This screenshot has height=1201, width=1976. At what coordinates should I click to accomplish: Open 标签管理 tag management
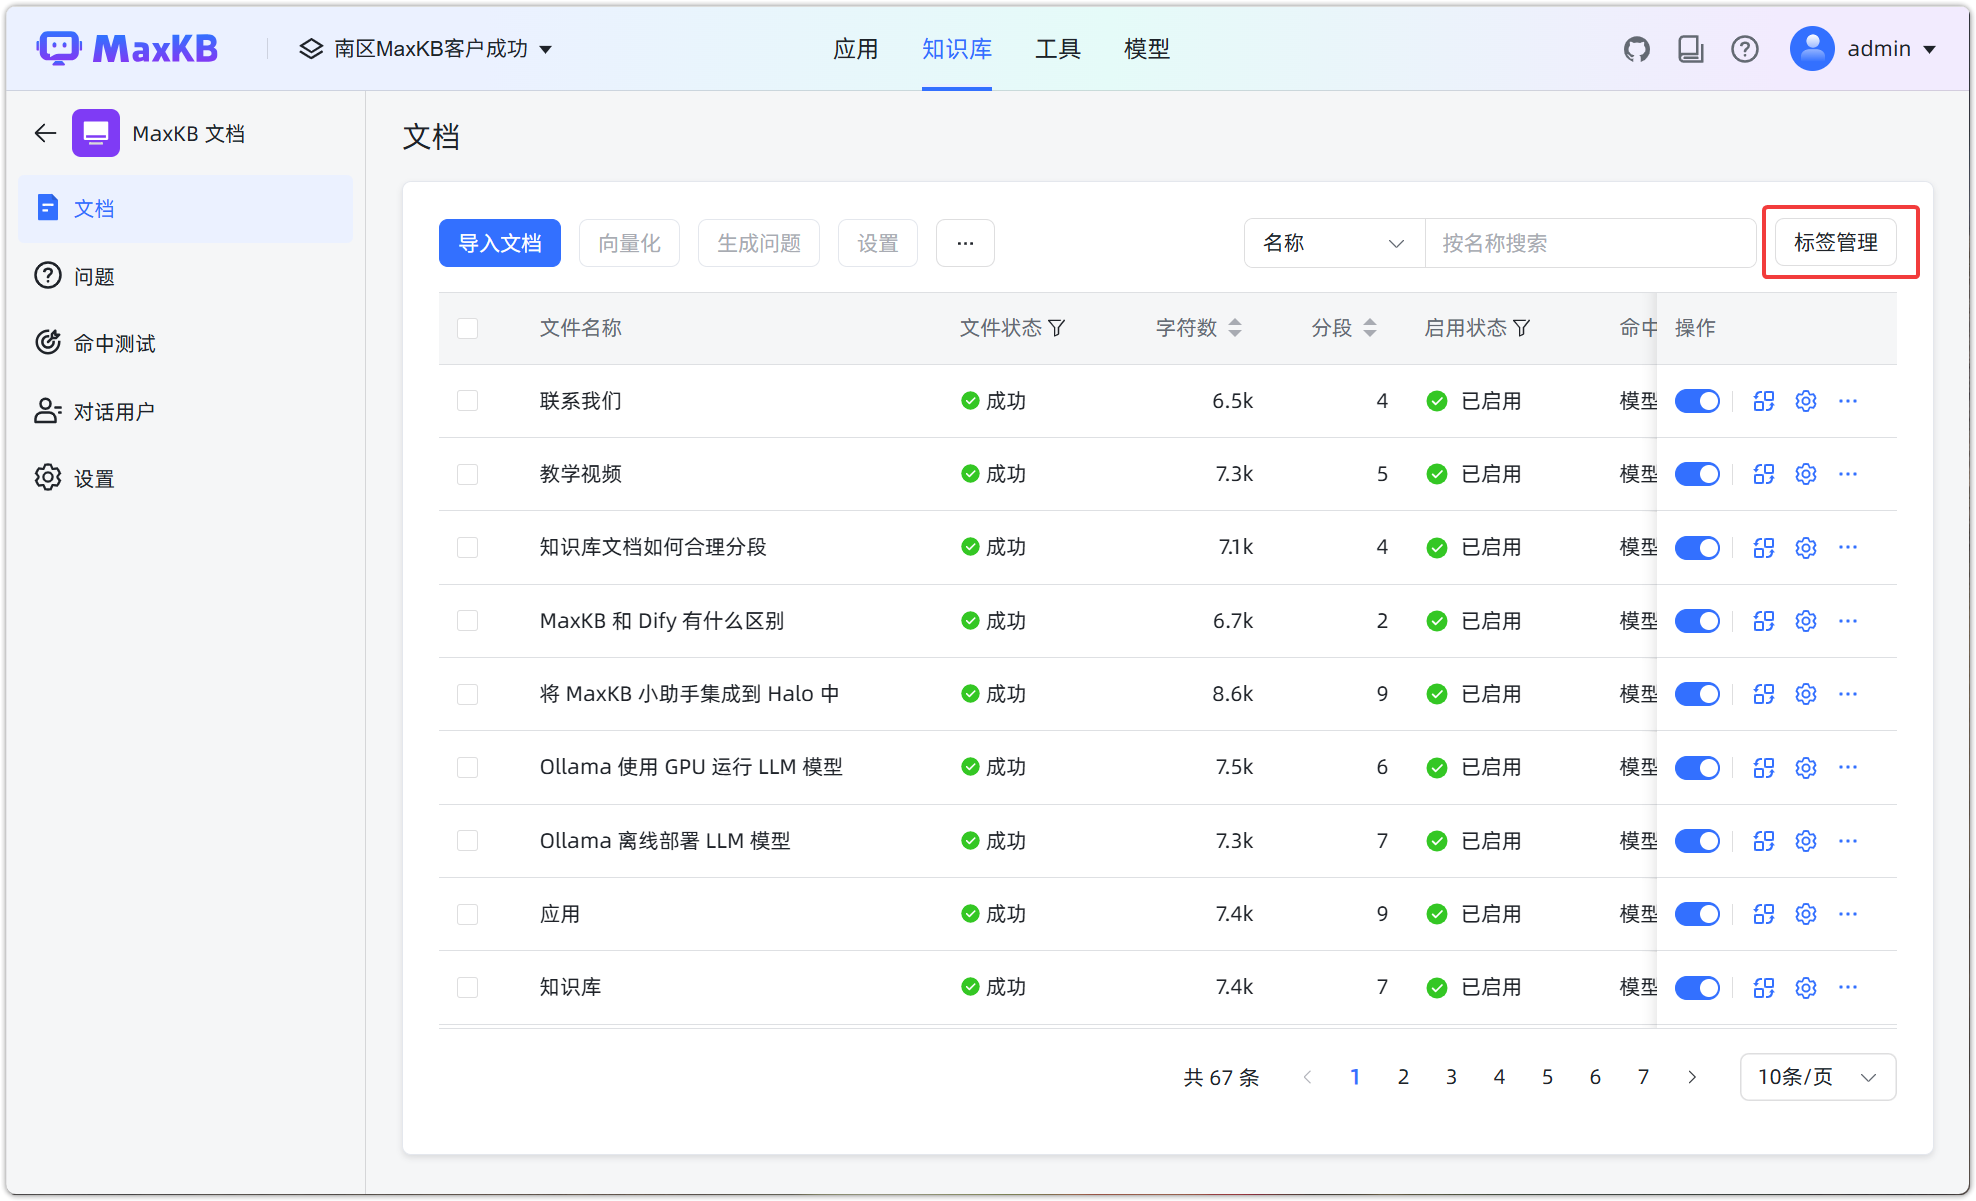[1837, 242]
